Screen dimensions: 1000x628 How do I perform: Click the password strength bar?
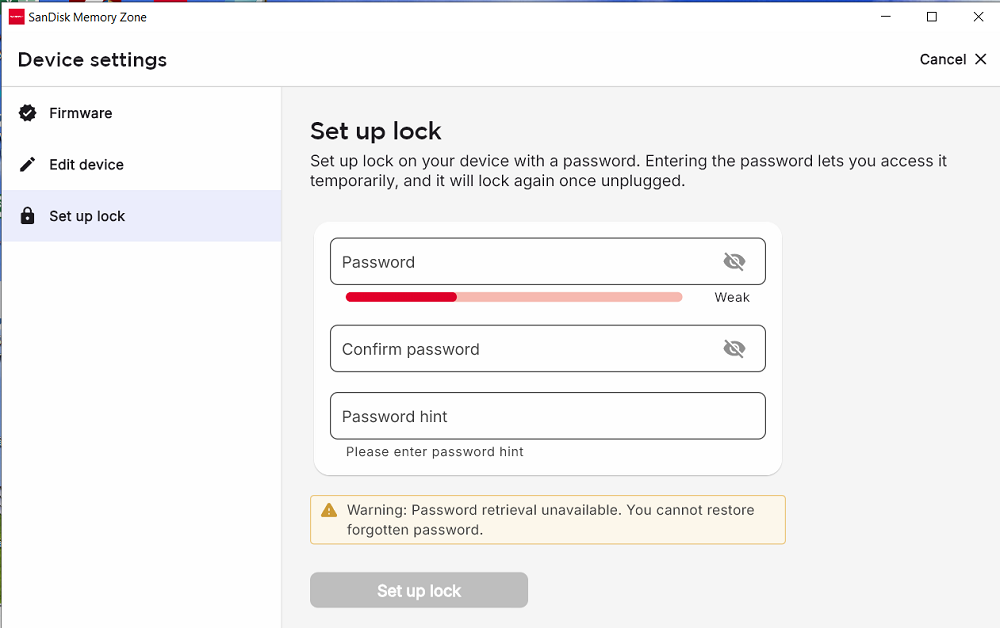click(x=514, y=297)
